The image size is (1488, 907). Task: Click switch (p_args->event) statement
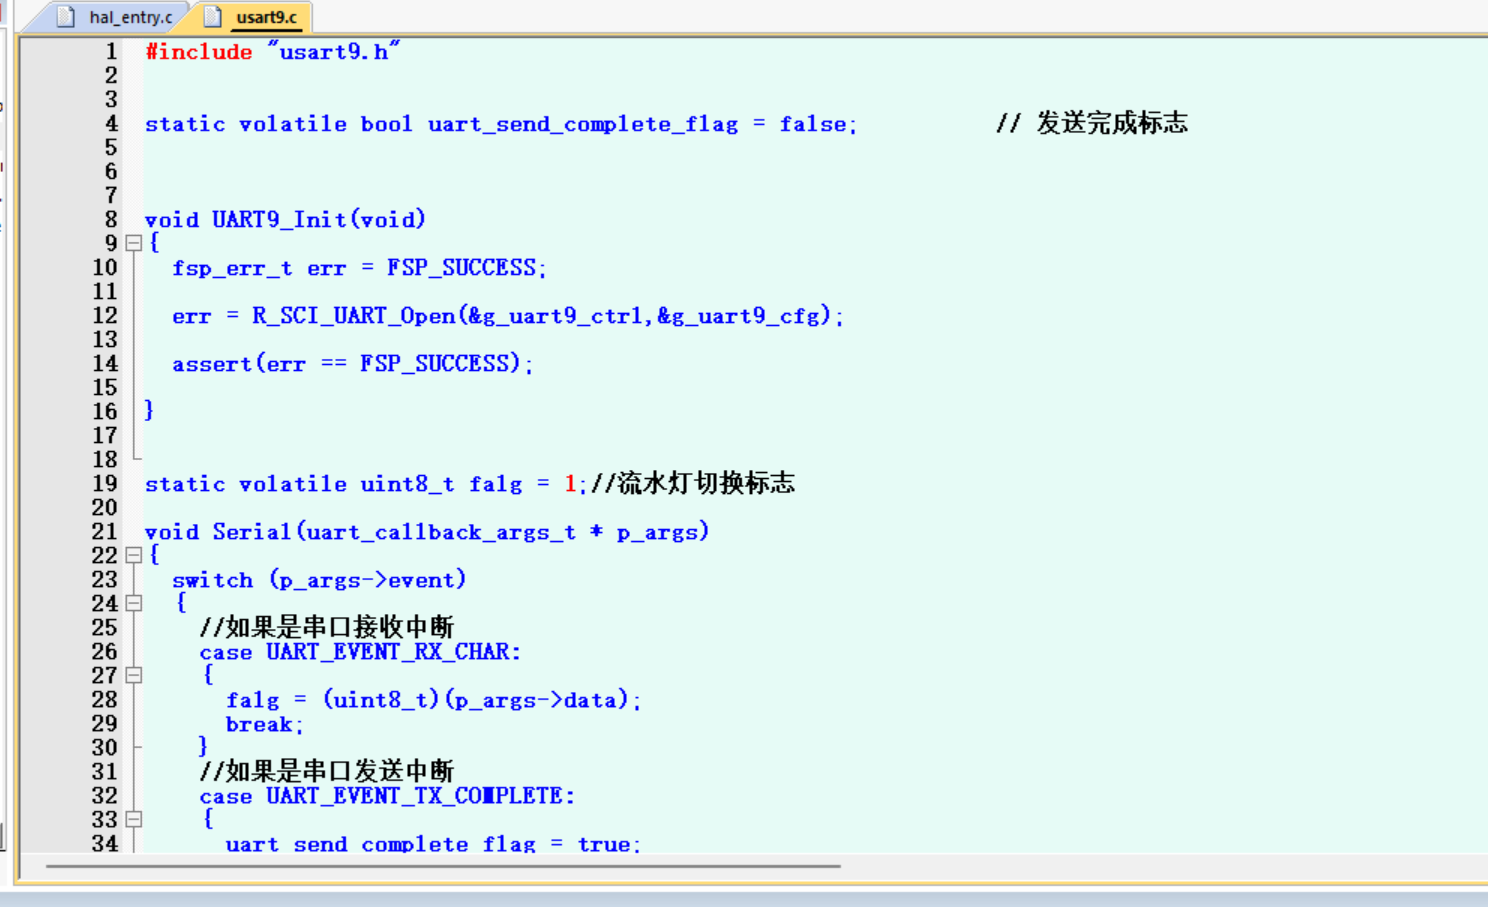319,580
